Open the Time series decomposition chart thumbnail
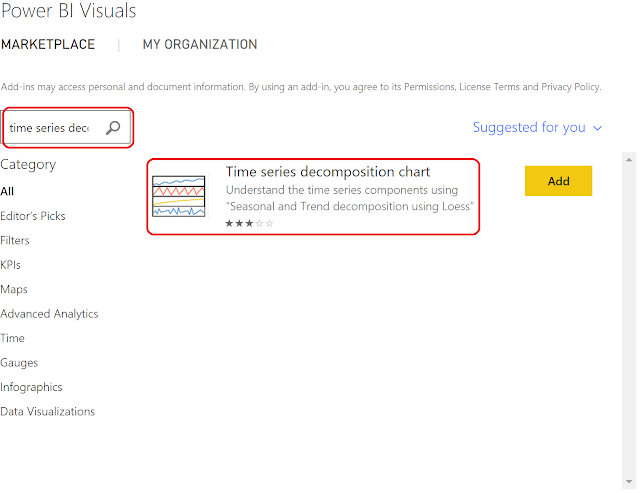The width and height of the screenshot is (640, 493). click(x=178, y=196)
